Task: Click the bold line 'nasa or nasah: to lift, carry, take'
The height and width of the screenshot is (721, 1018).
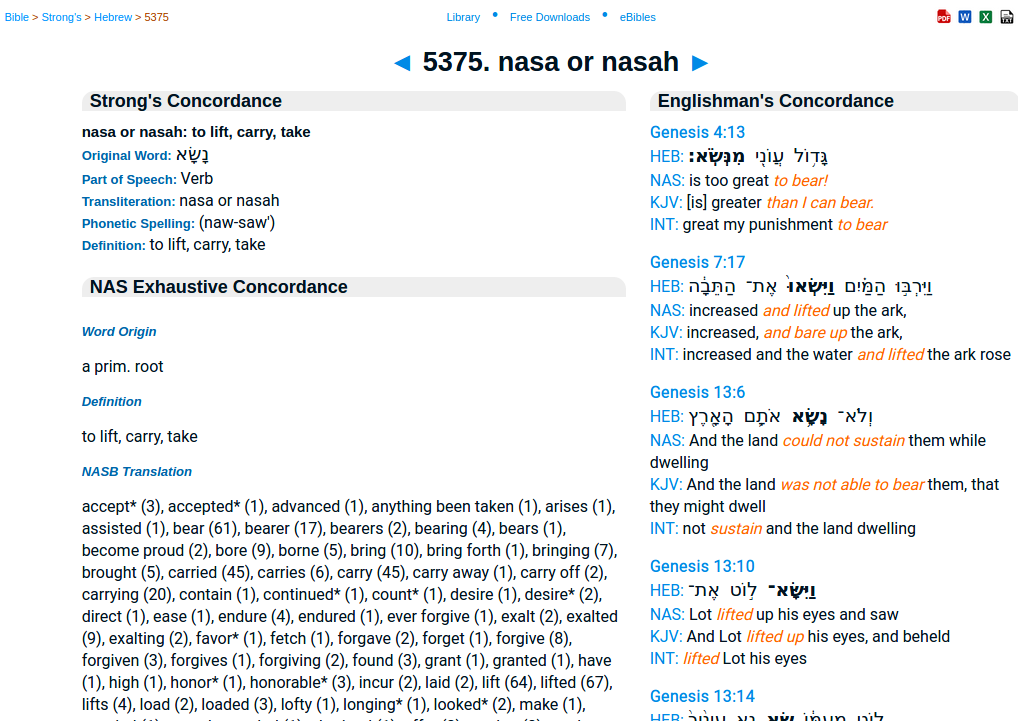Action: (196, 132)
